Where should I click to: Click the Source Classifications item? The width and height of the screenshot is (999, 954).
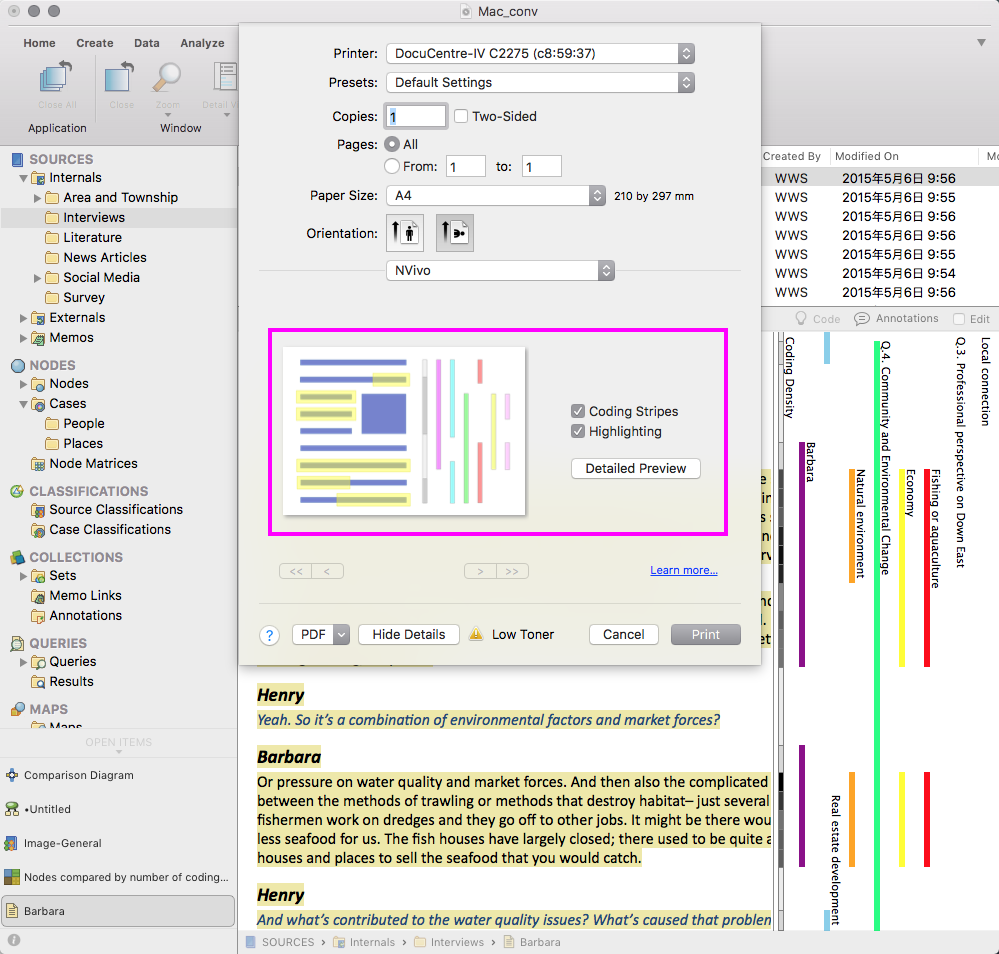[x=116, y=509]
